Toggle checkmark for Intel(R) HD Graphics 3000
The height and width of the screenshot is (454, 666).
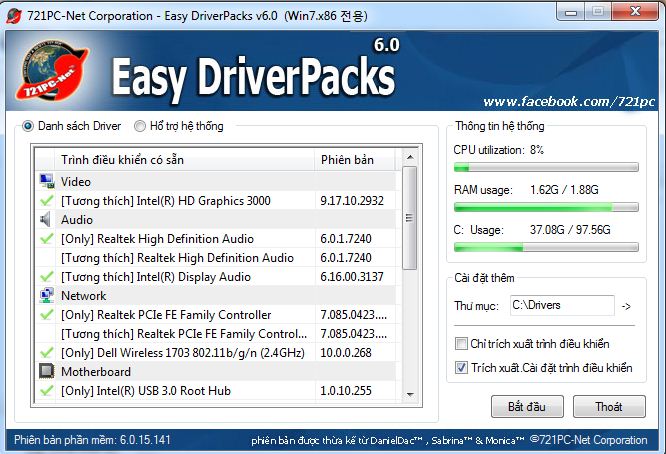click(46, 200)
